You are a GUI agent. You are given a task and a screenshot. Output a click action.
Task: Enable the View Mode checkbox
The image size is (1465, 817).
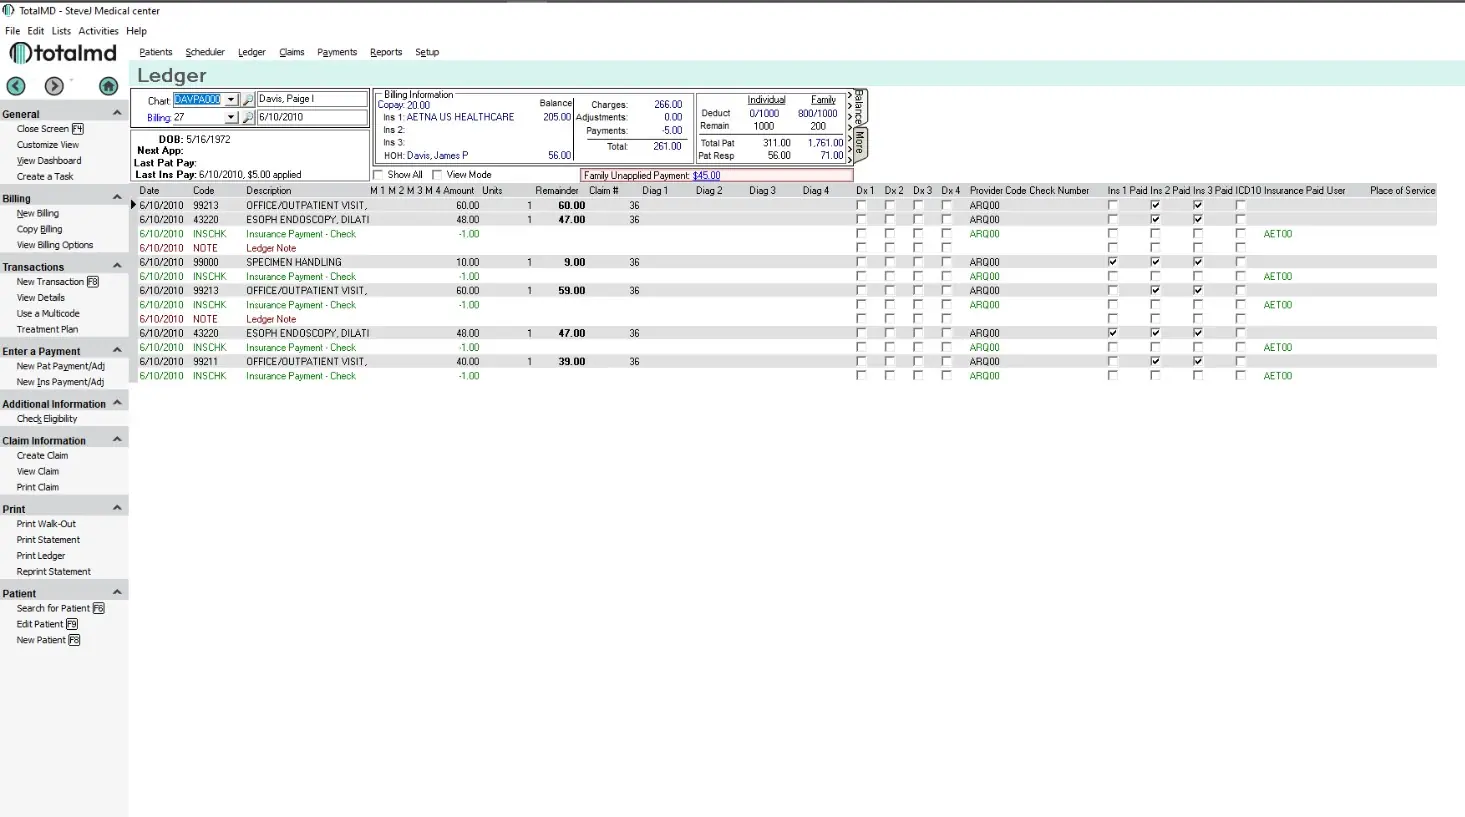[437, 174]
